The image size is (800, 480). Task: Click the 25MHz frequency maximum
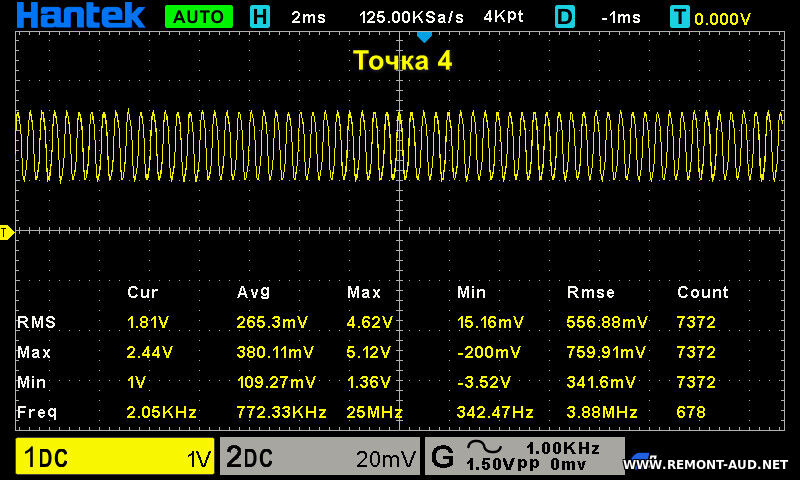point(374,412)
